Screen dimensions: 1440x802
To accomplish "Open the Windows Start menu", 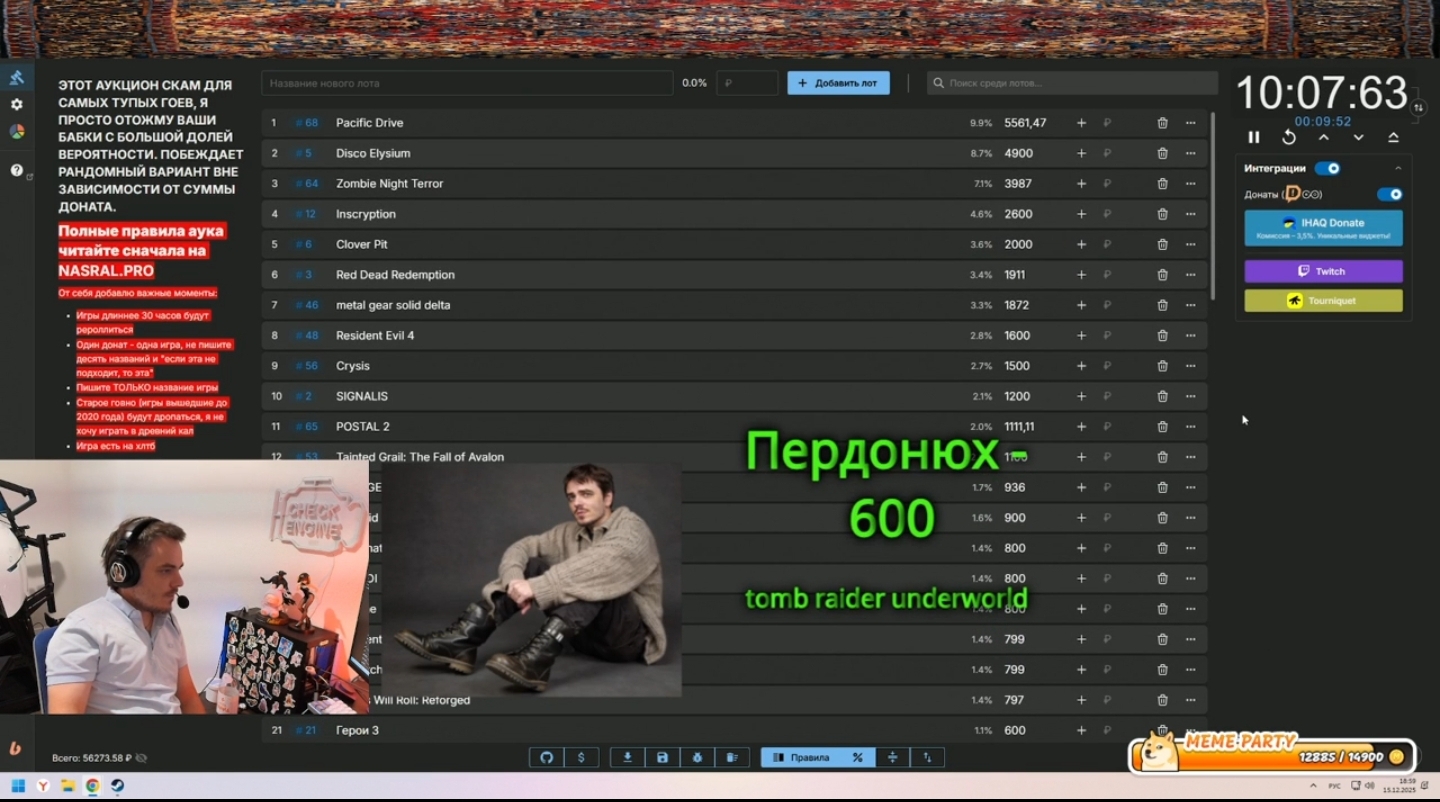I will [x=18, y=786].
